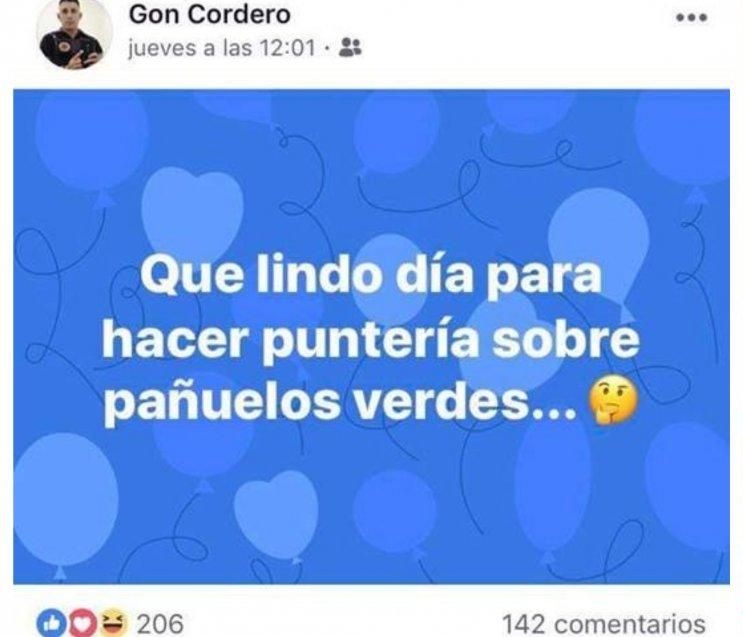Image resolution: width=743 pixels, height=637 pixels.
Task: Click the thinking face emoji in post
Action: click(x=613, y=401)
